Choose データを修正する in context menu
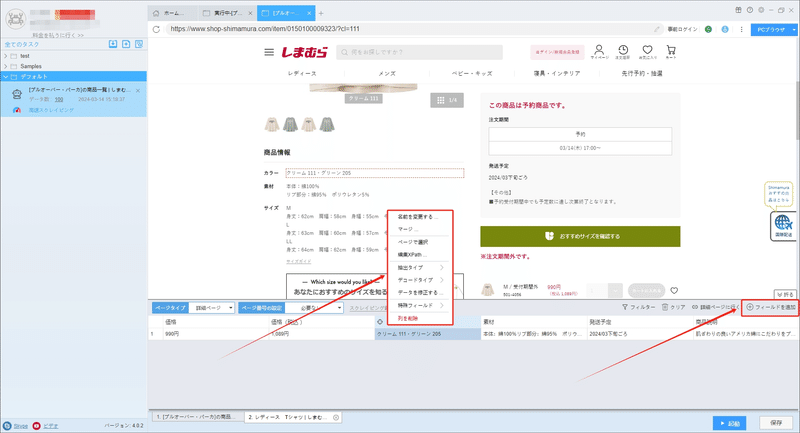 (420, 293)
